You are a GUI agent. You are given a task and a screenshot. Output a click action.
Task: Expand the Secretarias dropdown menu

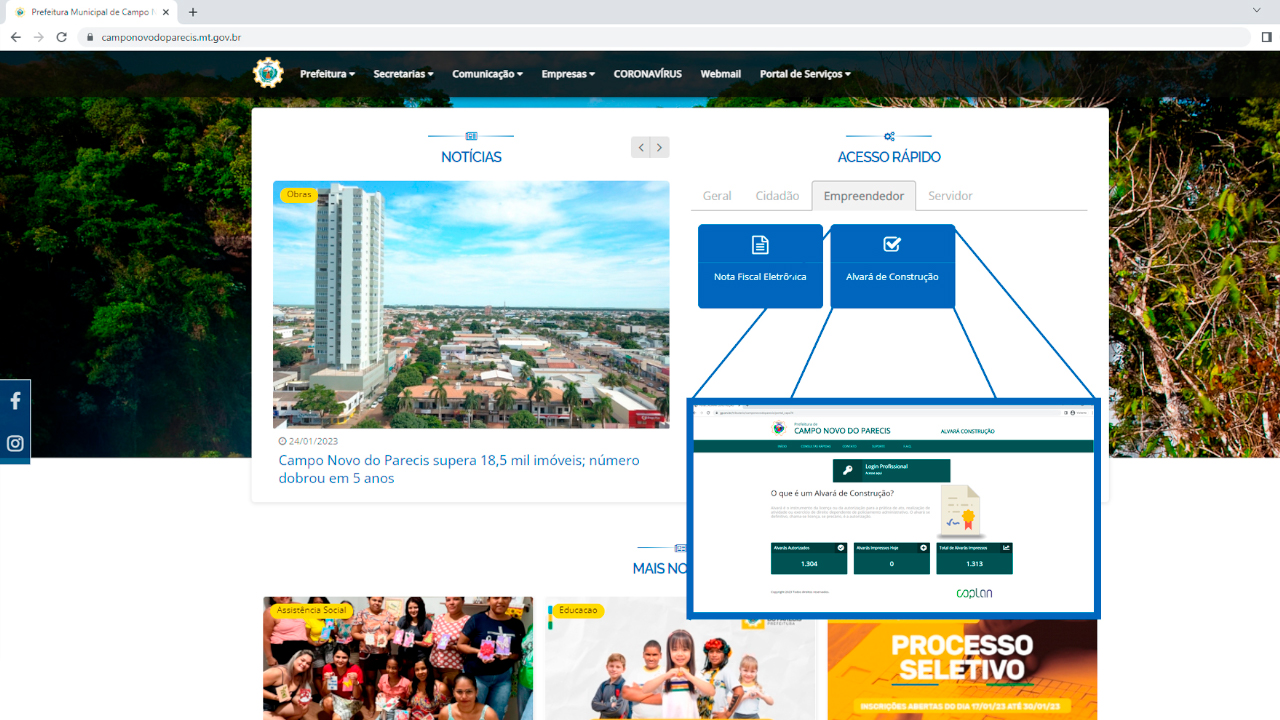(403, 74)
